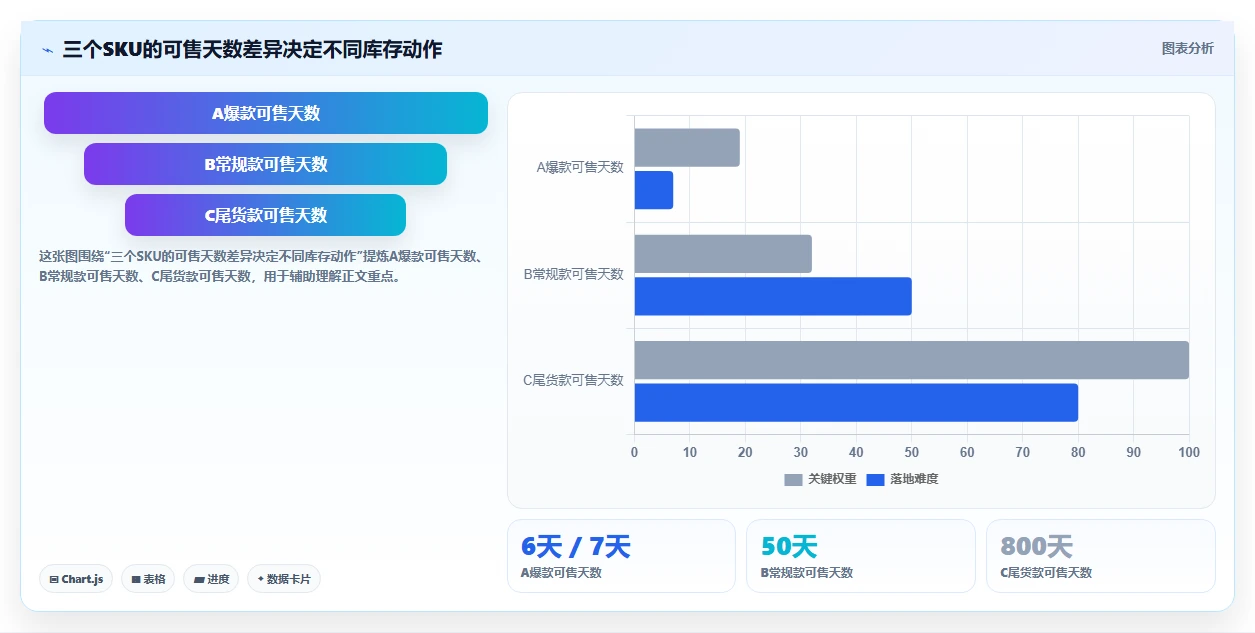
Task: Open the 6天 / 7天 data card
Action: point(621,556)
